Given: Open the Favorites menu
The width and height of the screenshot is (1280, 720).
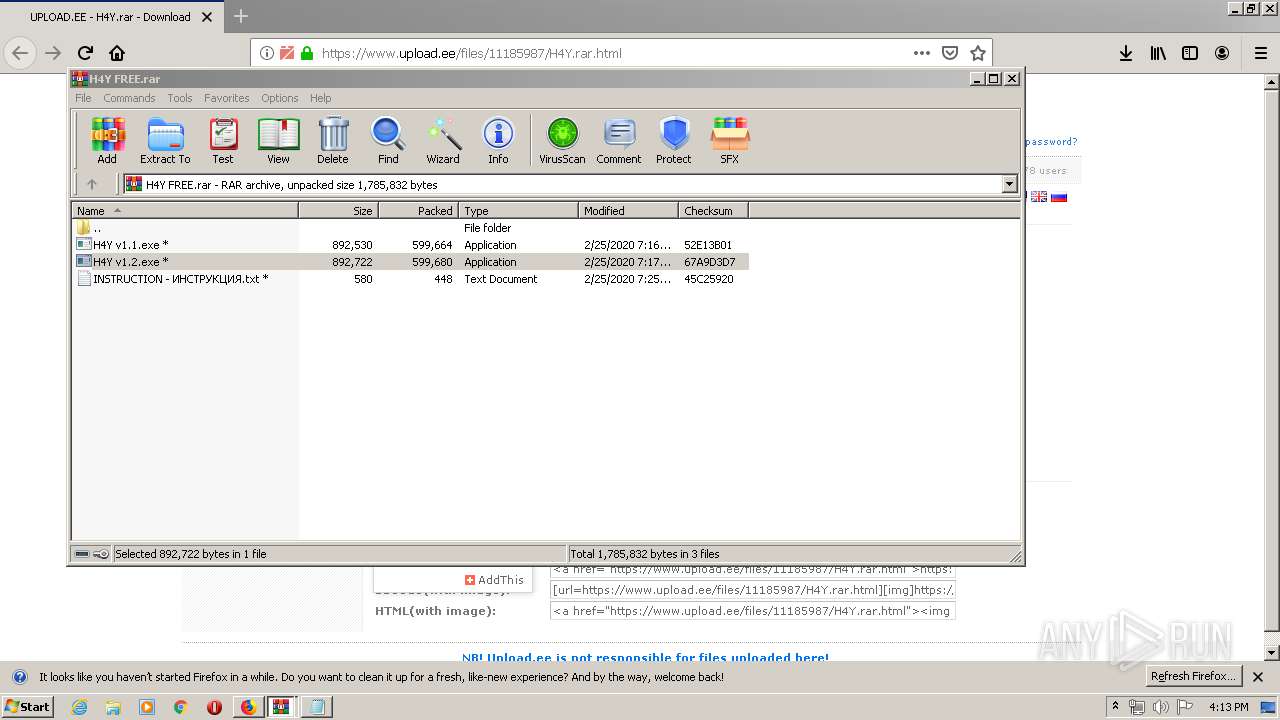Looking at the screenshot, I should [x=227, y=98].
